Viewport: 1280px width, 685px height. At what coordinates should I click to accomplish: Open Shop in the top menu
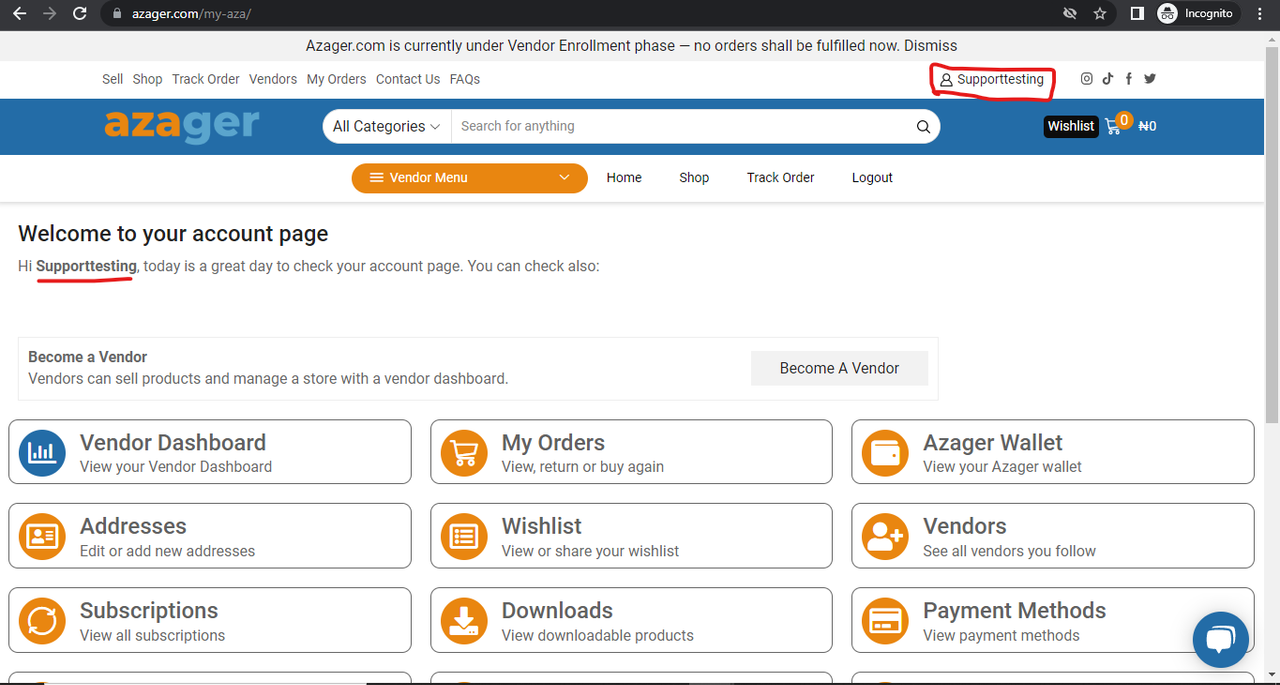pos(148,79)
